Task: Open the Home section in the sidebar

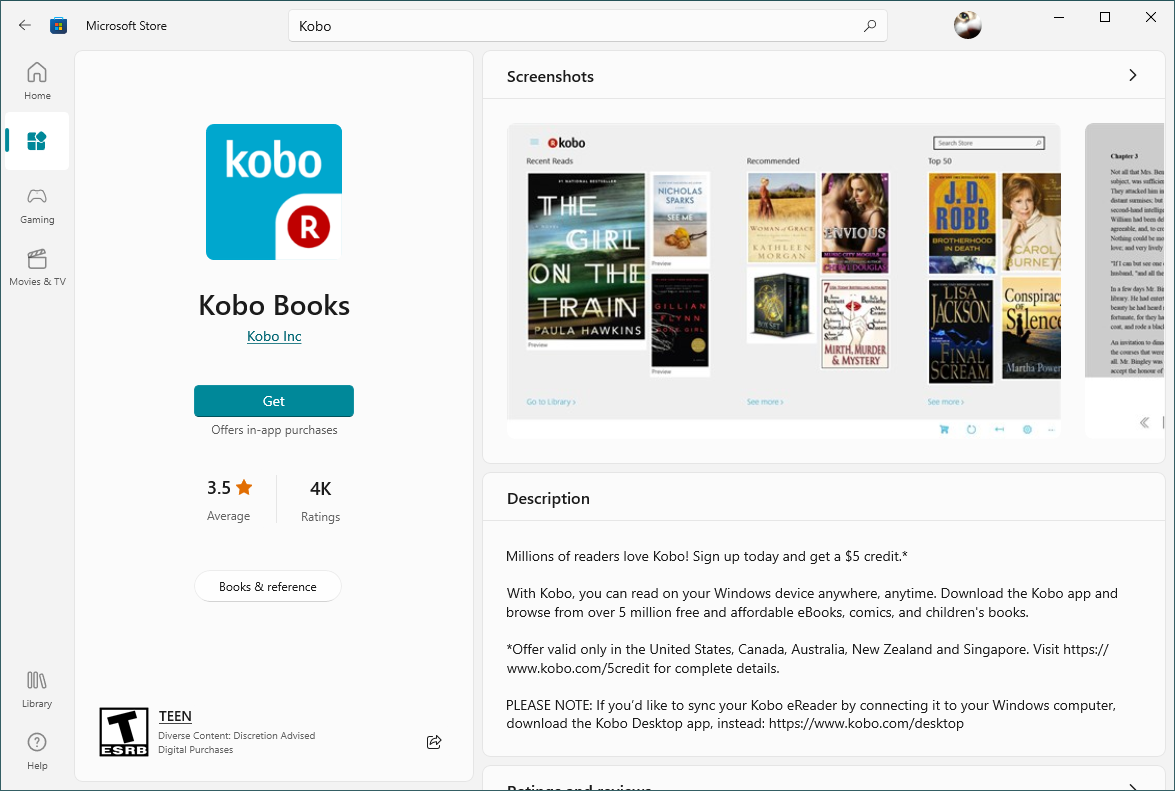Action: point(37,81)
